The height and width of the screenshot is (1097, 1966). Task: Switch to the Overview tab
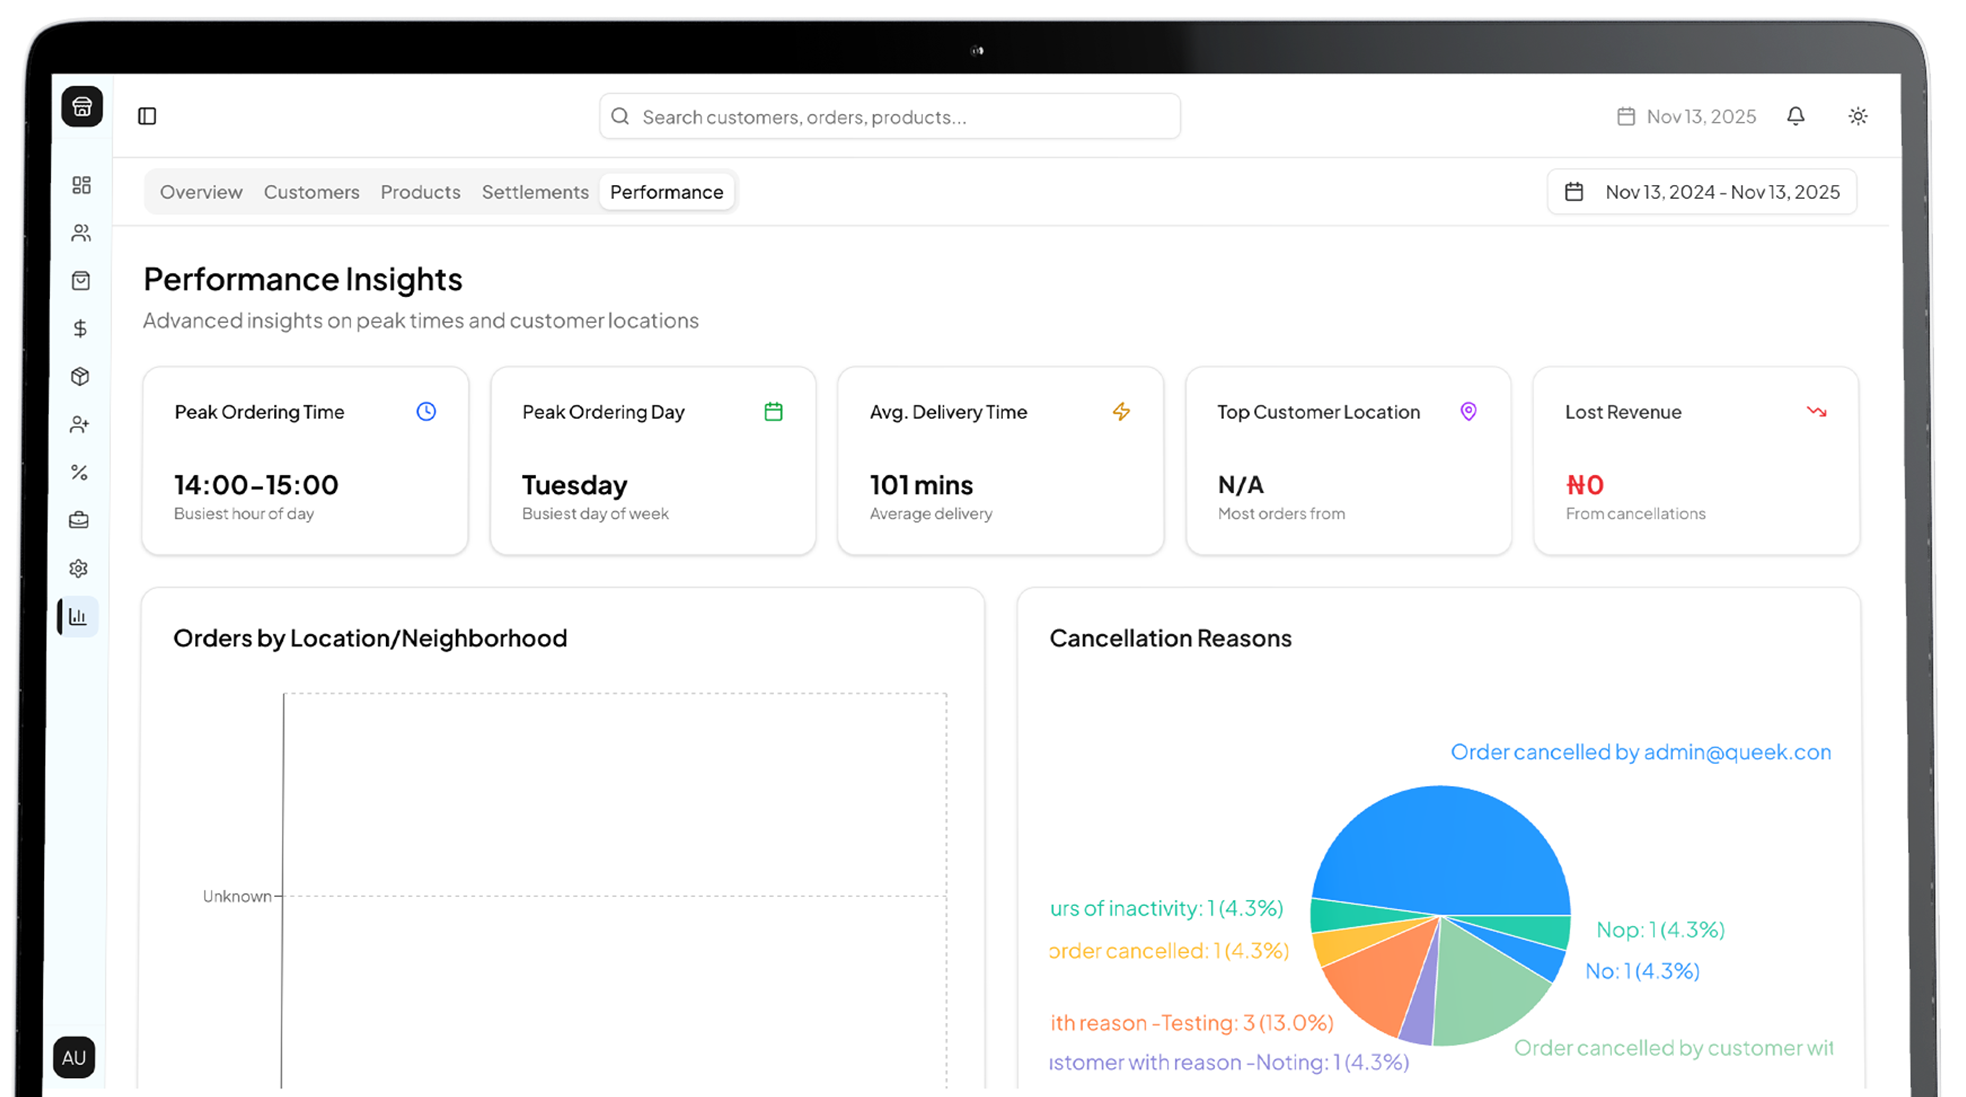[201, 192]
